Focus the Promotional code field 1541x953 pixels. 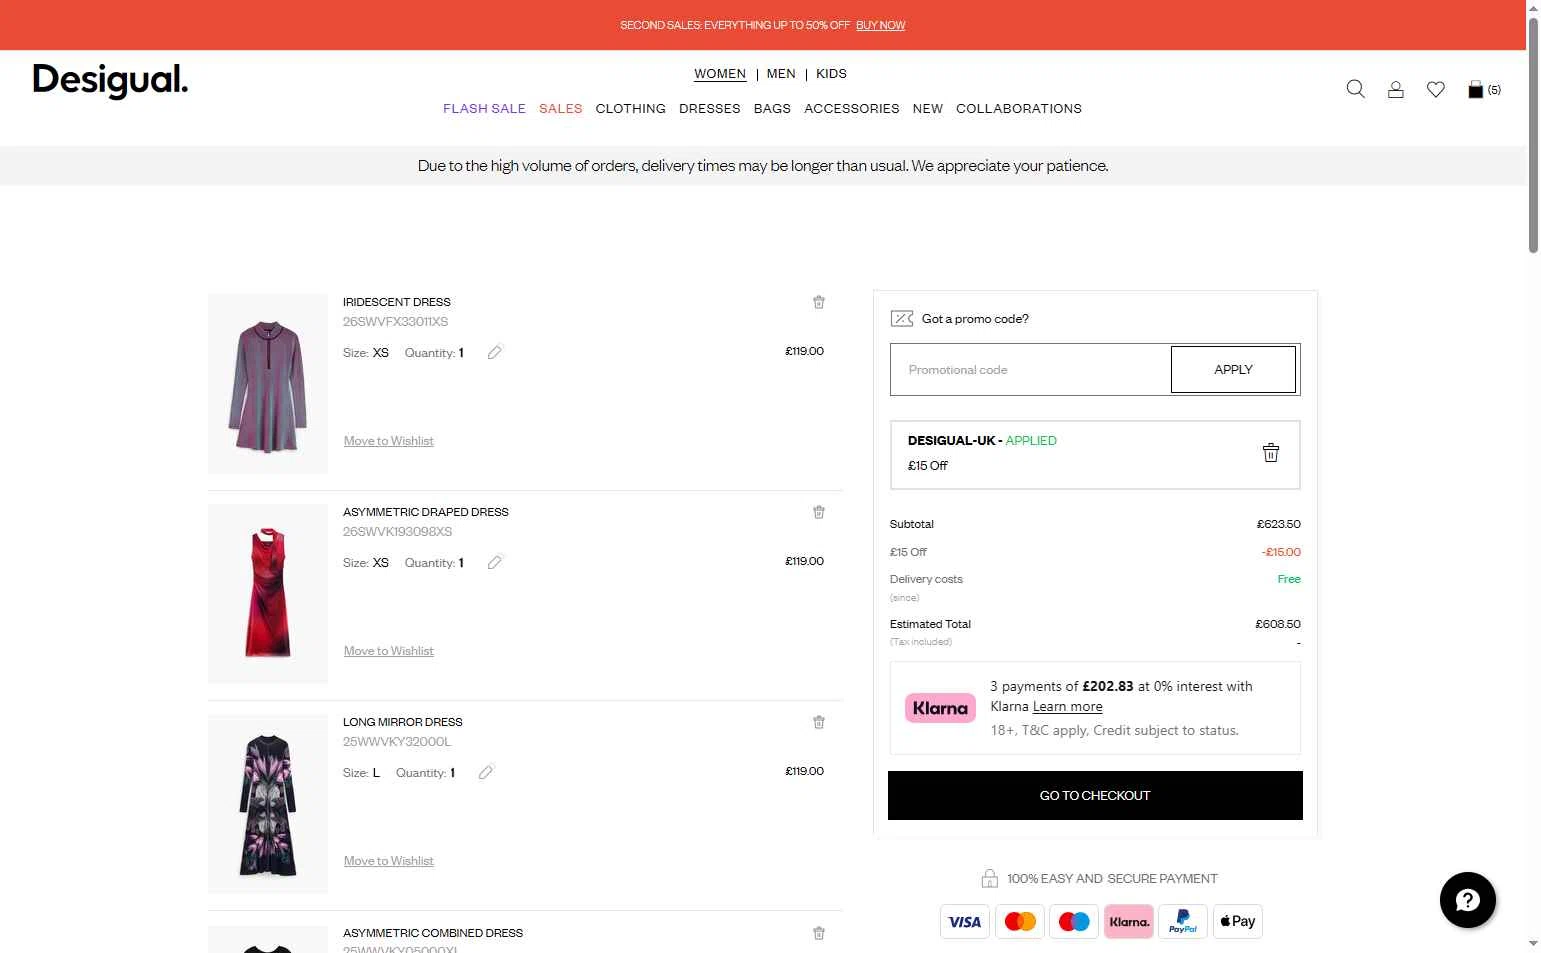[1030, 369]
